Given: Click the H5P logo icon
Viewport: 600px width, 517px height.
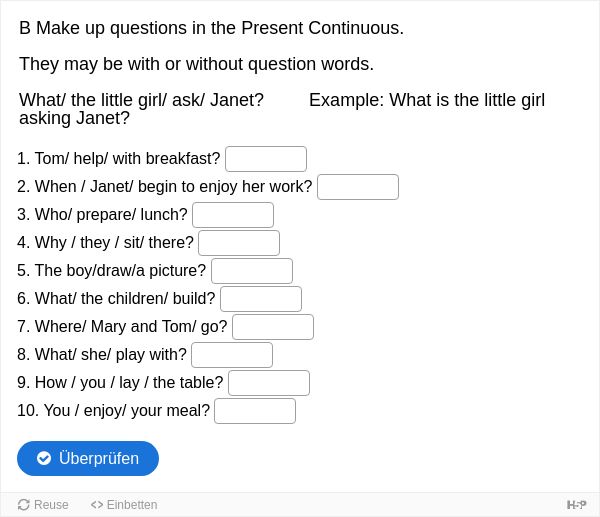Looking at the screenshot, I should (576, 505).
